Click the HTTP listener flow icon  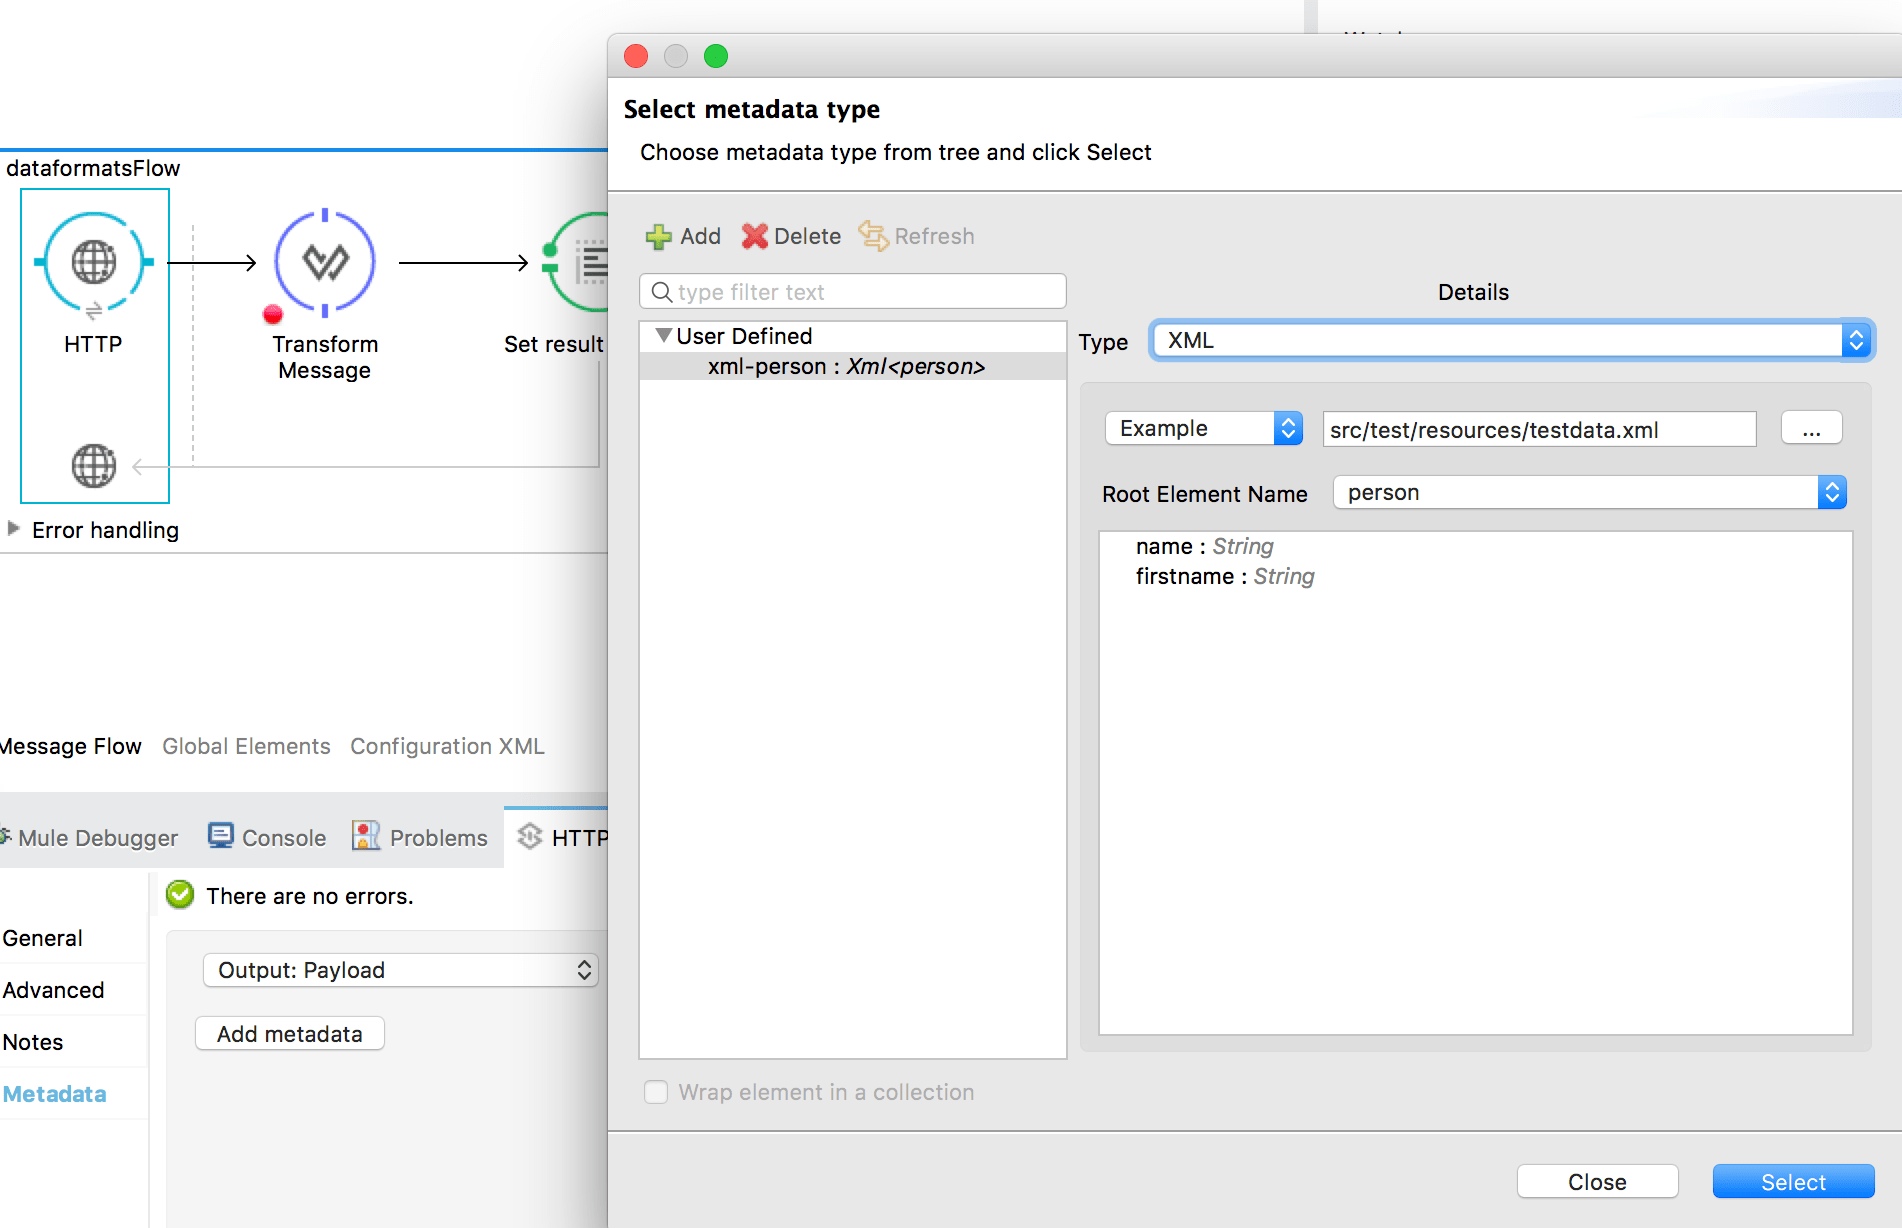point(94,262)
